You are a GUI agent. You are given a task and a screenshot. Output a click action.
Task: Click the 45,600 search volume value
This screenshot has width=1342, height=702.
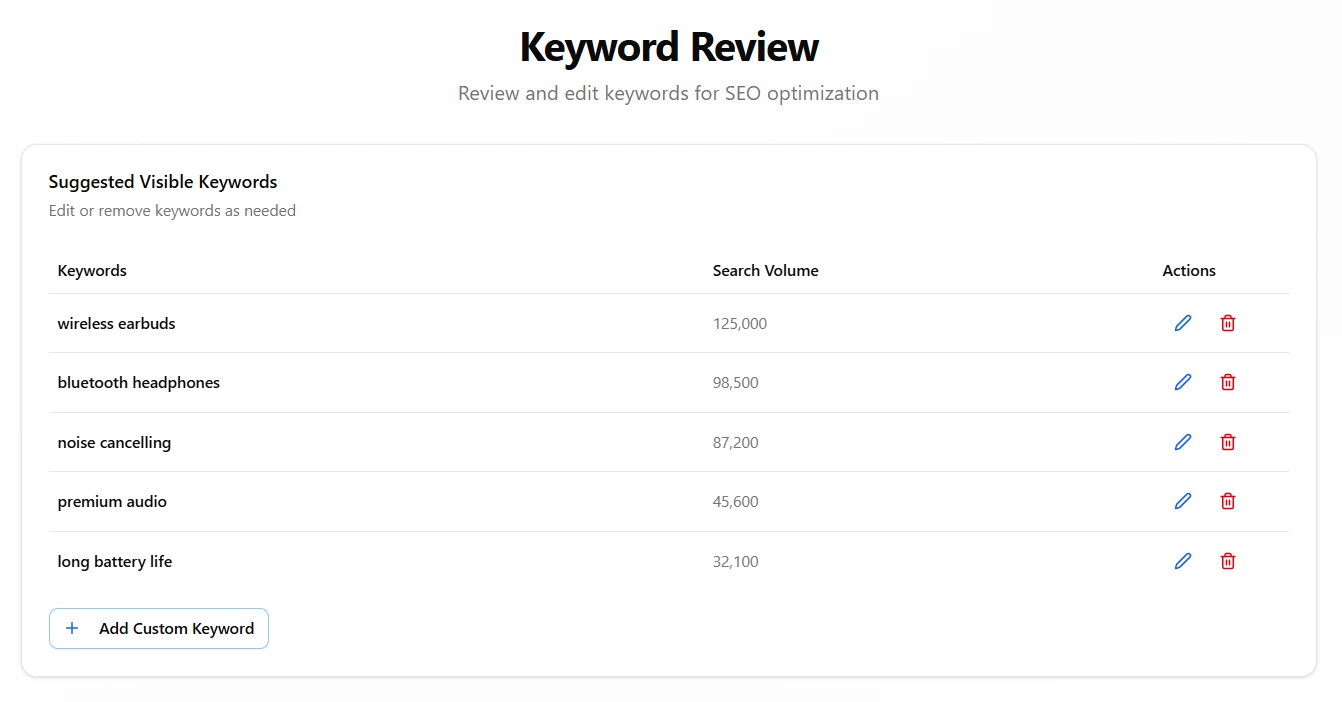[x=736, y=502]
